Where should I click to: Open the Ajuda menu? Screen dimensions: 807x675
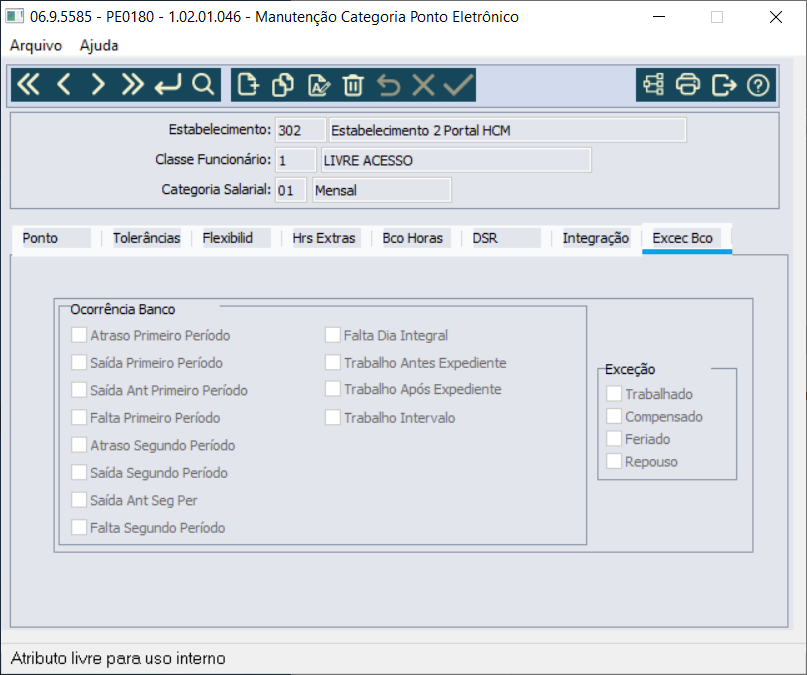[x=99, y=45]
